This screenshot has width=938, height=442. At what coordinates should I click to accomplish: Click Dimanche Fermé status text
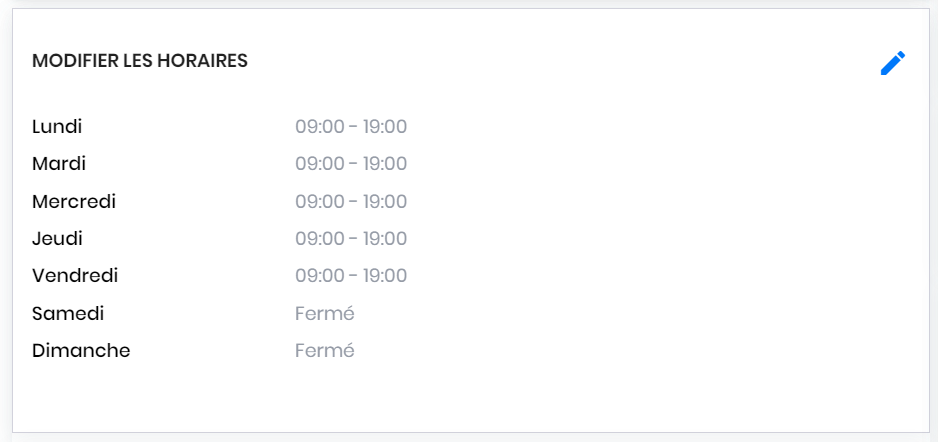325,350
